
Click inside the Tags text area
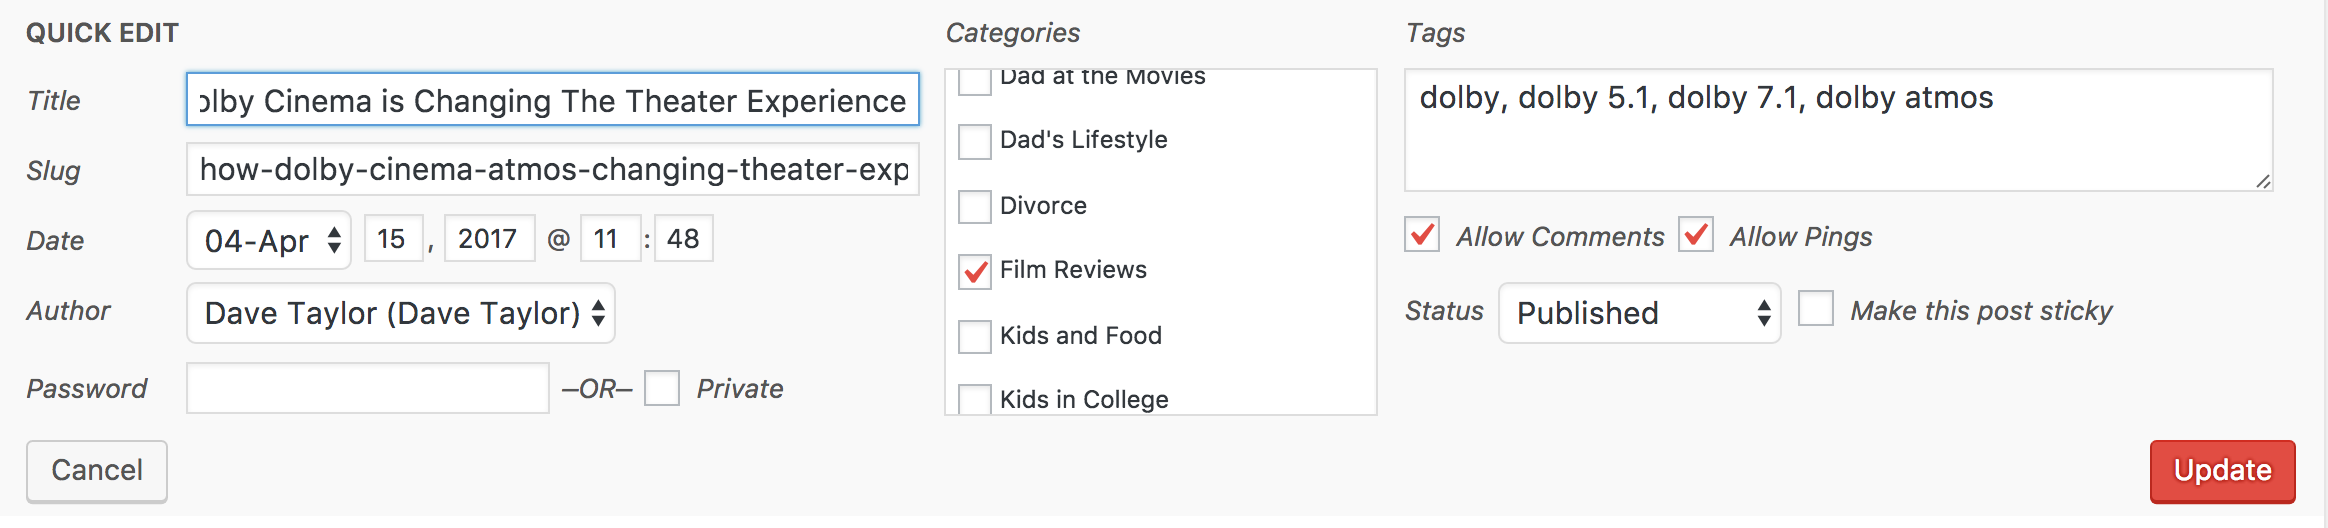point(1839,130)
